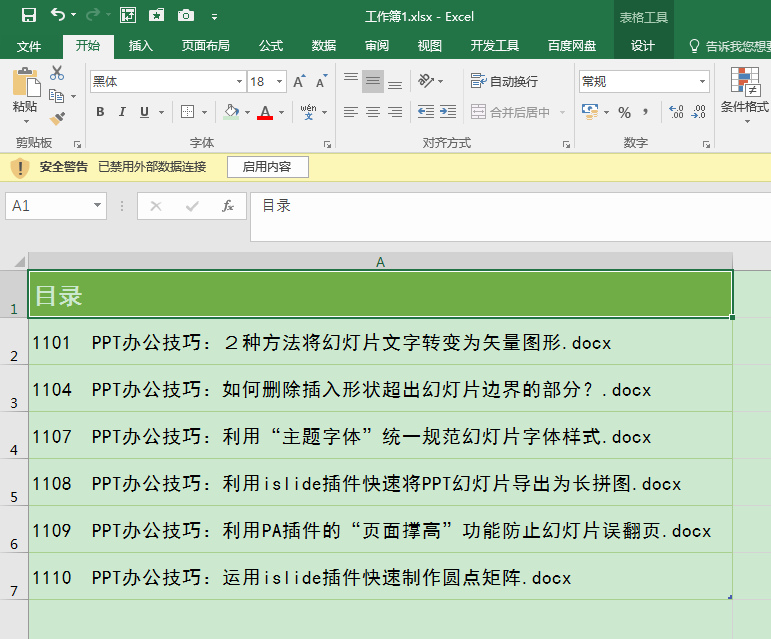771x639 pixels.
Task: Click the Select All corner triangle
Action: [19, 261]
